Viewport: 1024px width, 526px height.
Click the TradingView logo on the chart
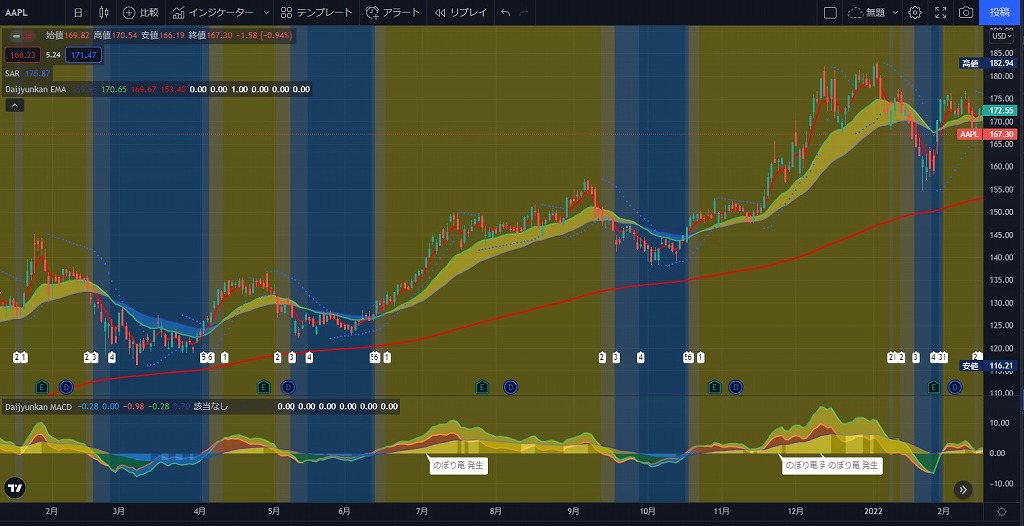click(15, 489)
